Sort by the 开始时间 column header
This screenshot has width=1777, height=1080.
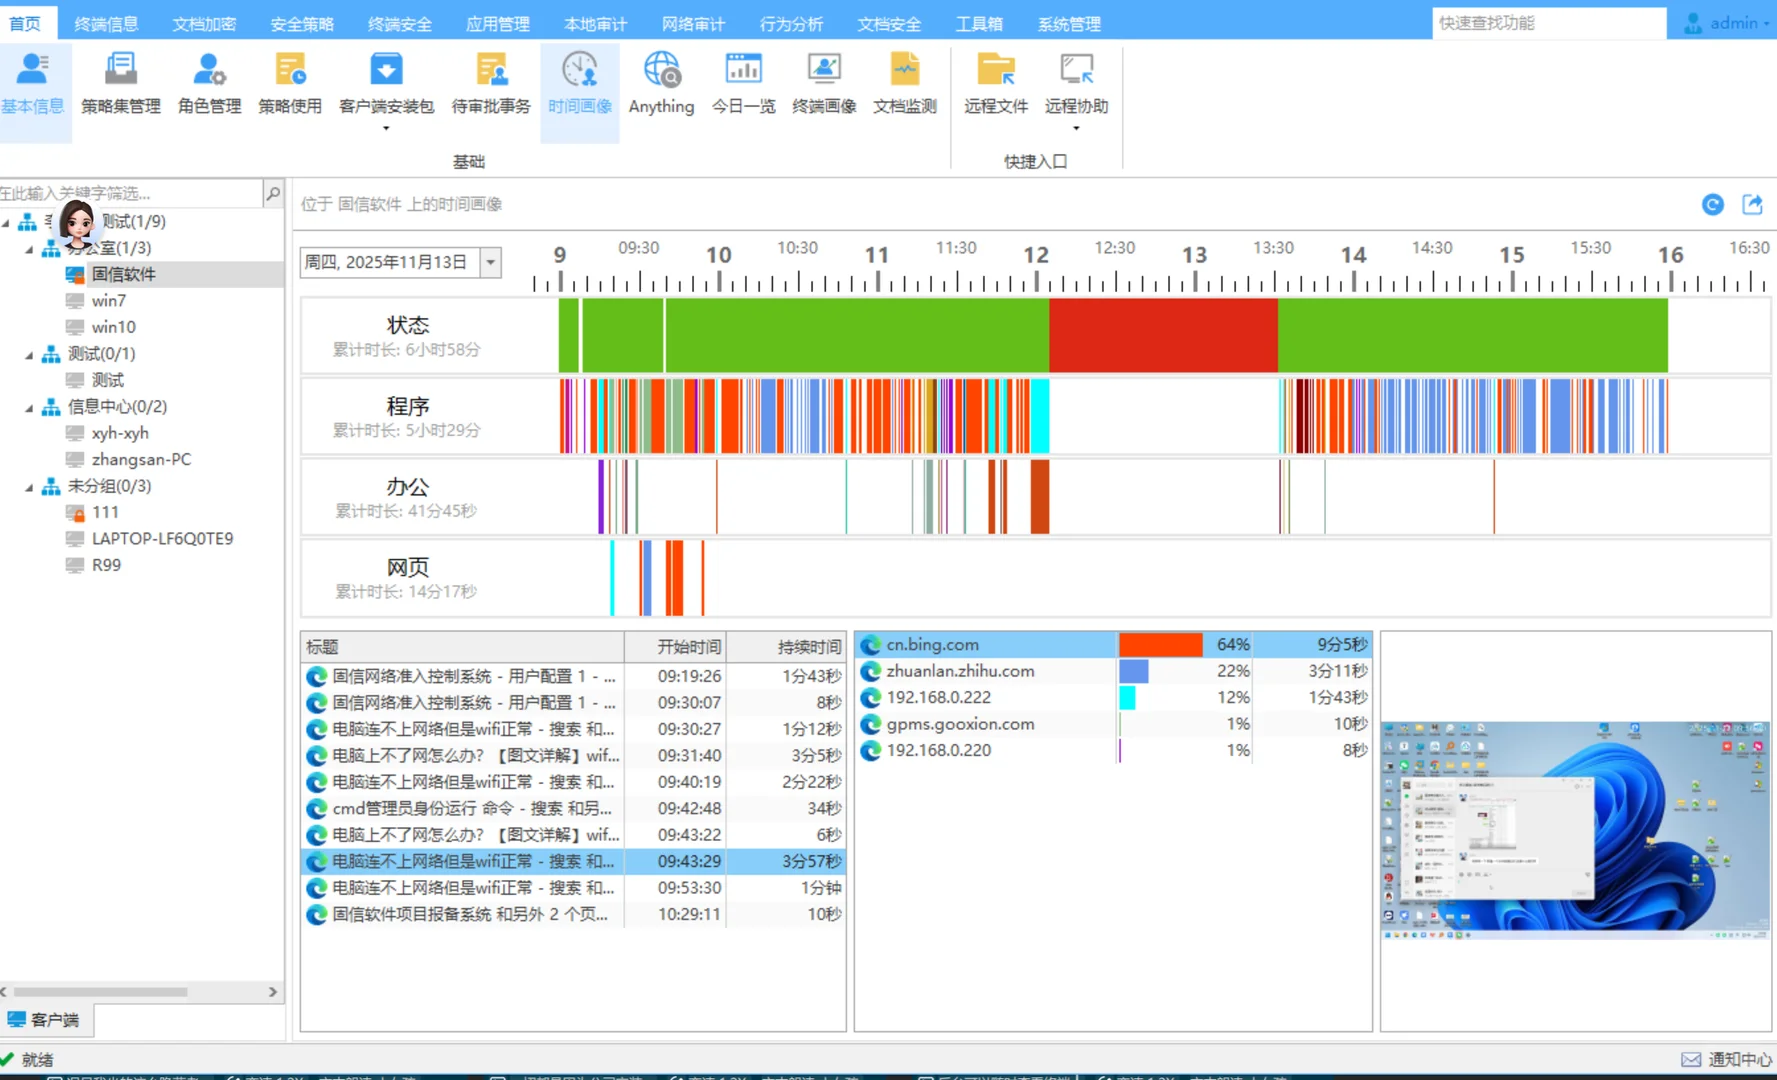[x=675, y=647]
